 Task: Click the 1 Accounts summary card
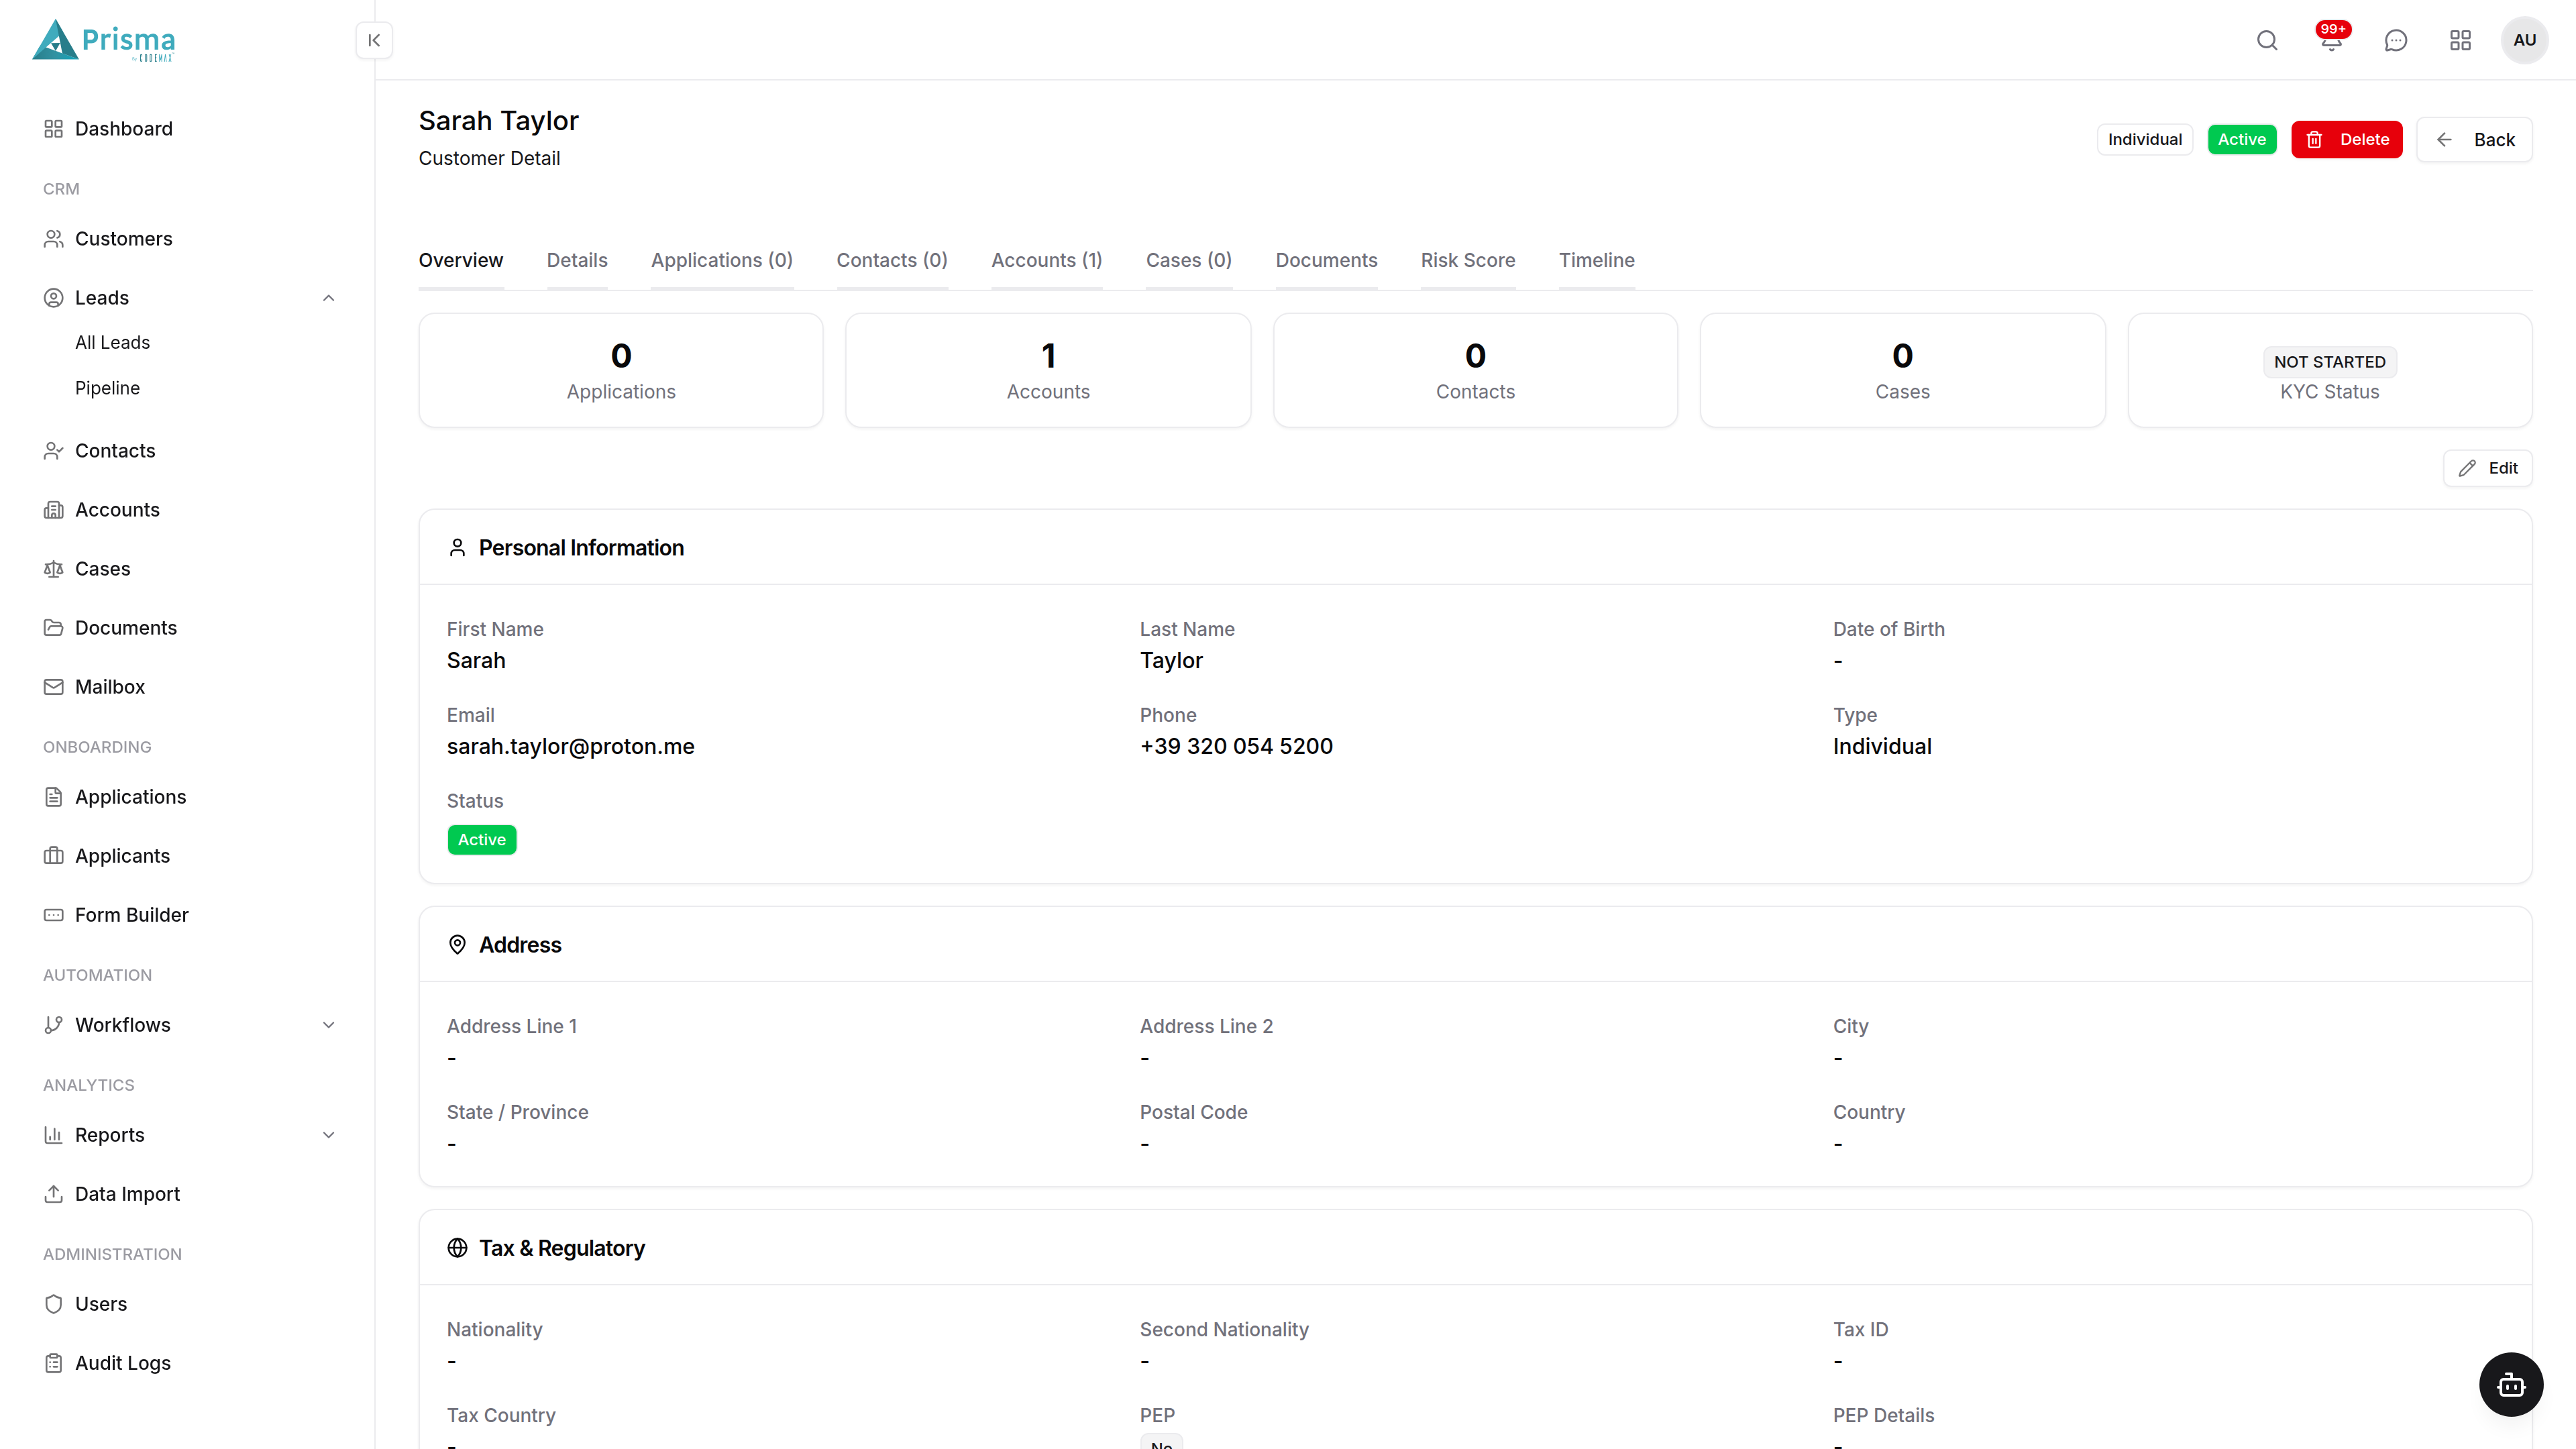[1048, 370]
